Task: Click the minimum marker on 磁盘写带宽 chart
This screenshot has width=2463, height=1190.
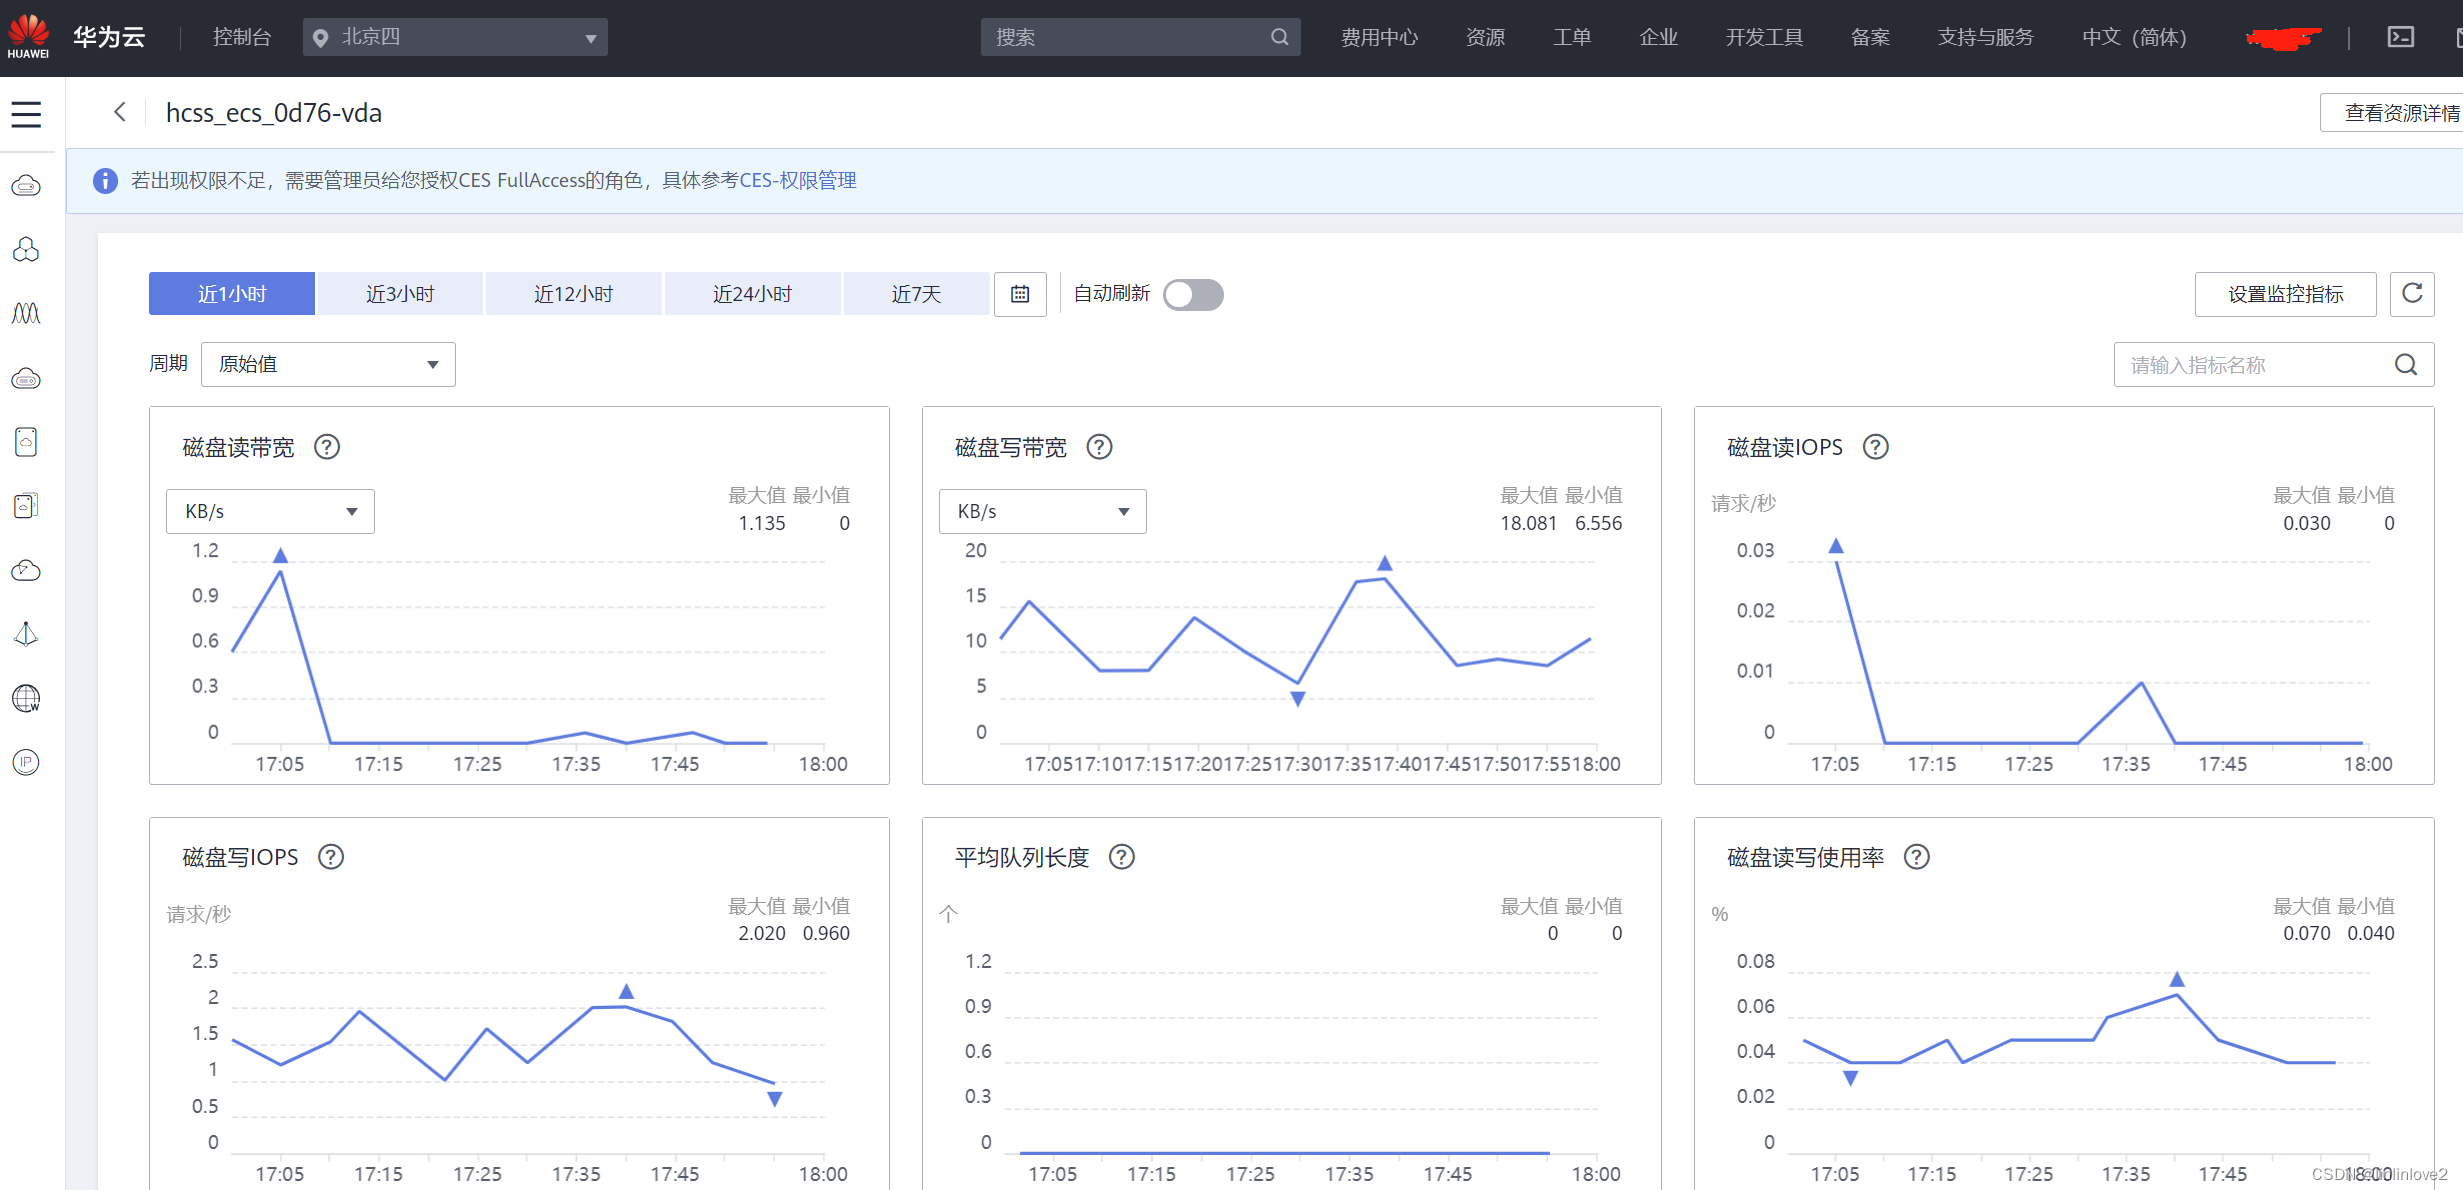Action: coord(1297,699)
